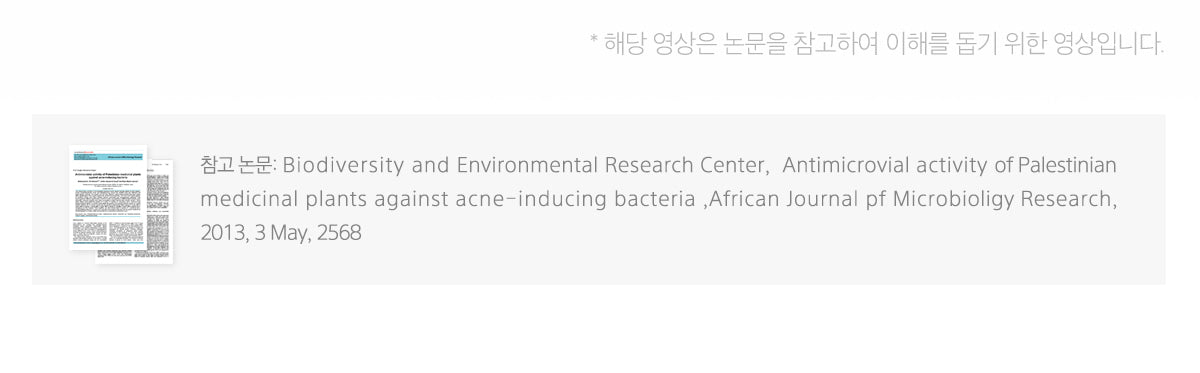This screenshot has height=373, width=1200.
Task: Click the asterisk before the notice text
Action: (x=593, y=41)
